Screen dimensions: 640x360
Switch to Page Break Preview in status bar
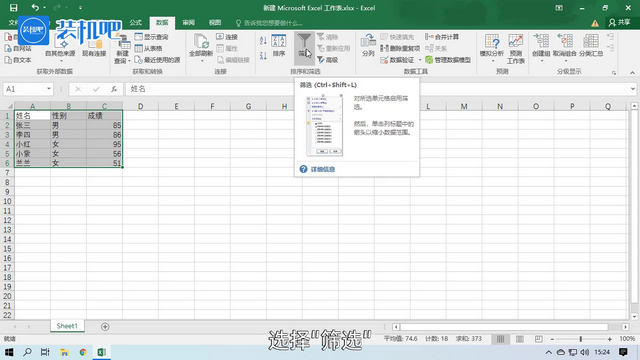pos(539,339)
